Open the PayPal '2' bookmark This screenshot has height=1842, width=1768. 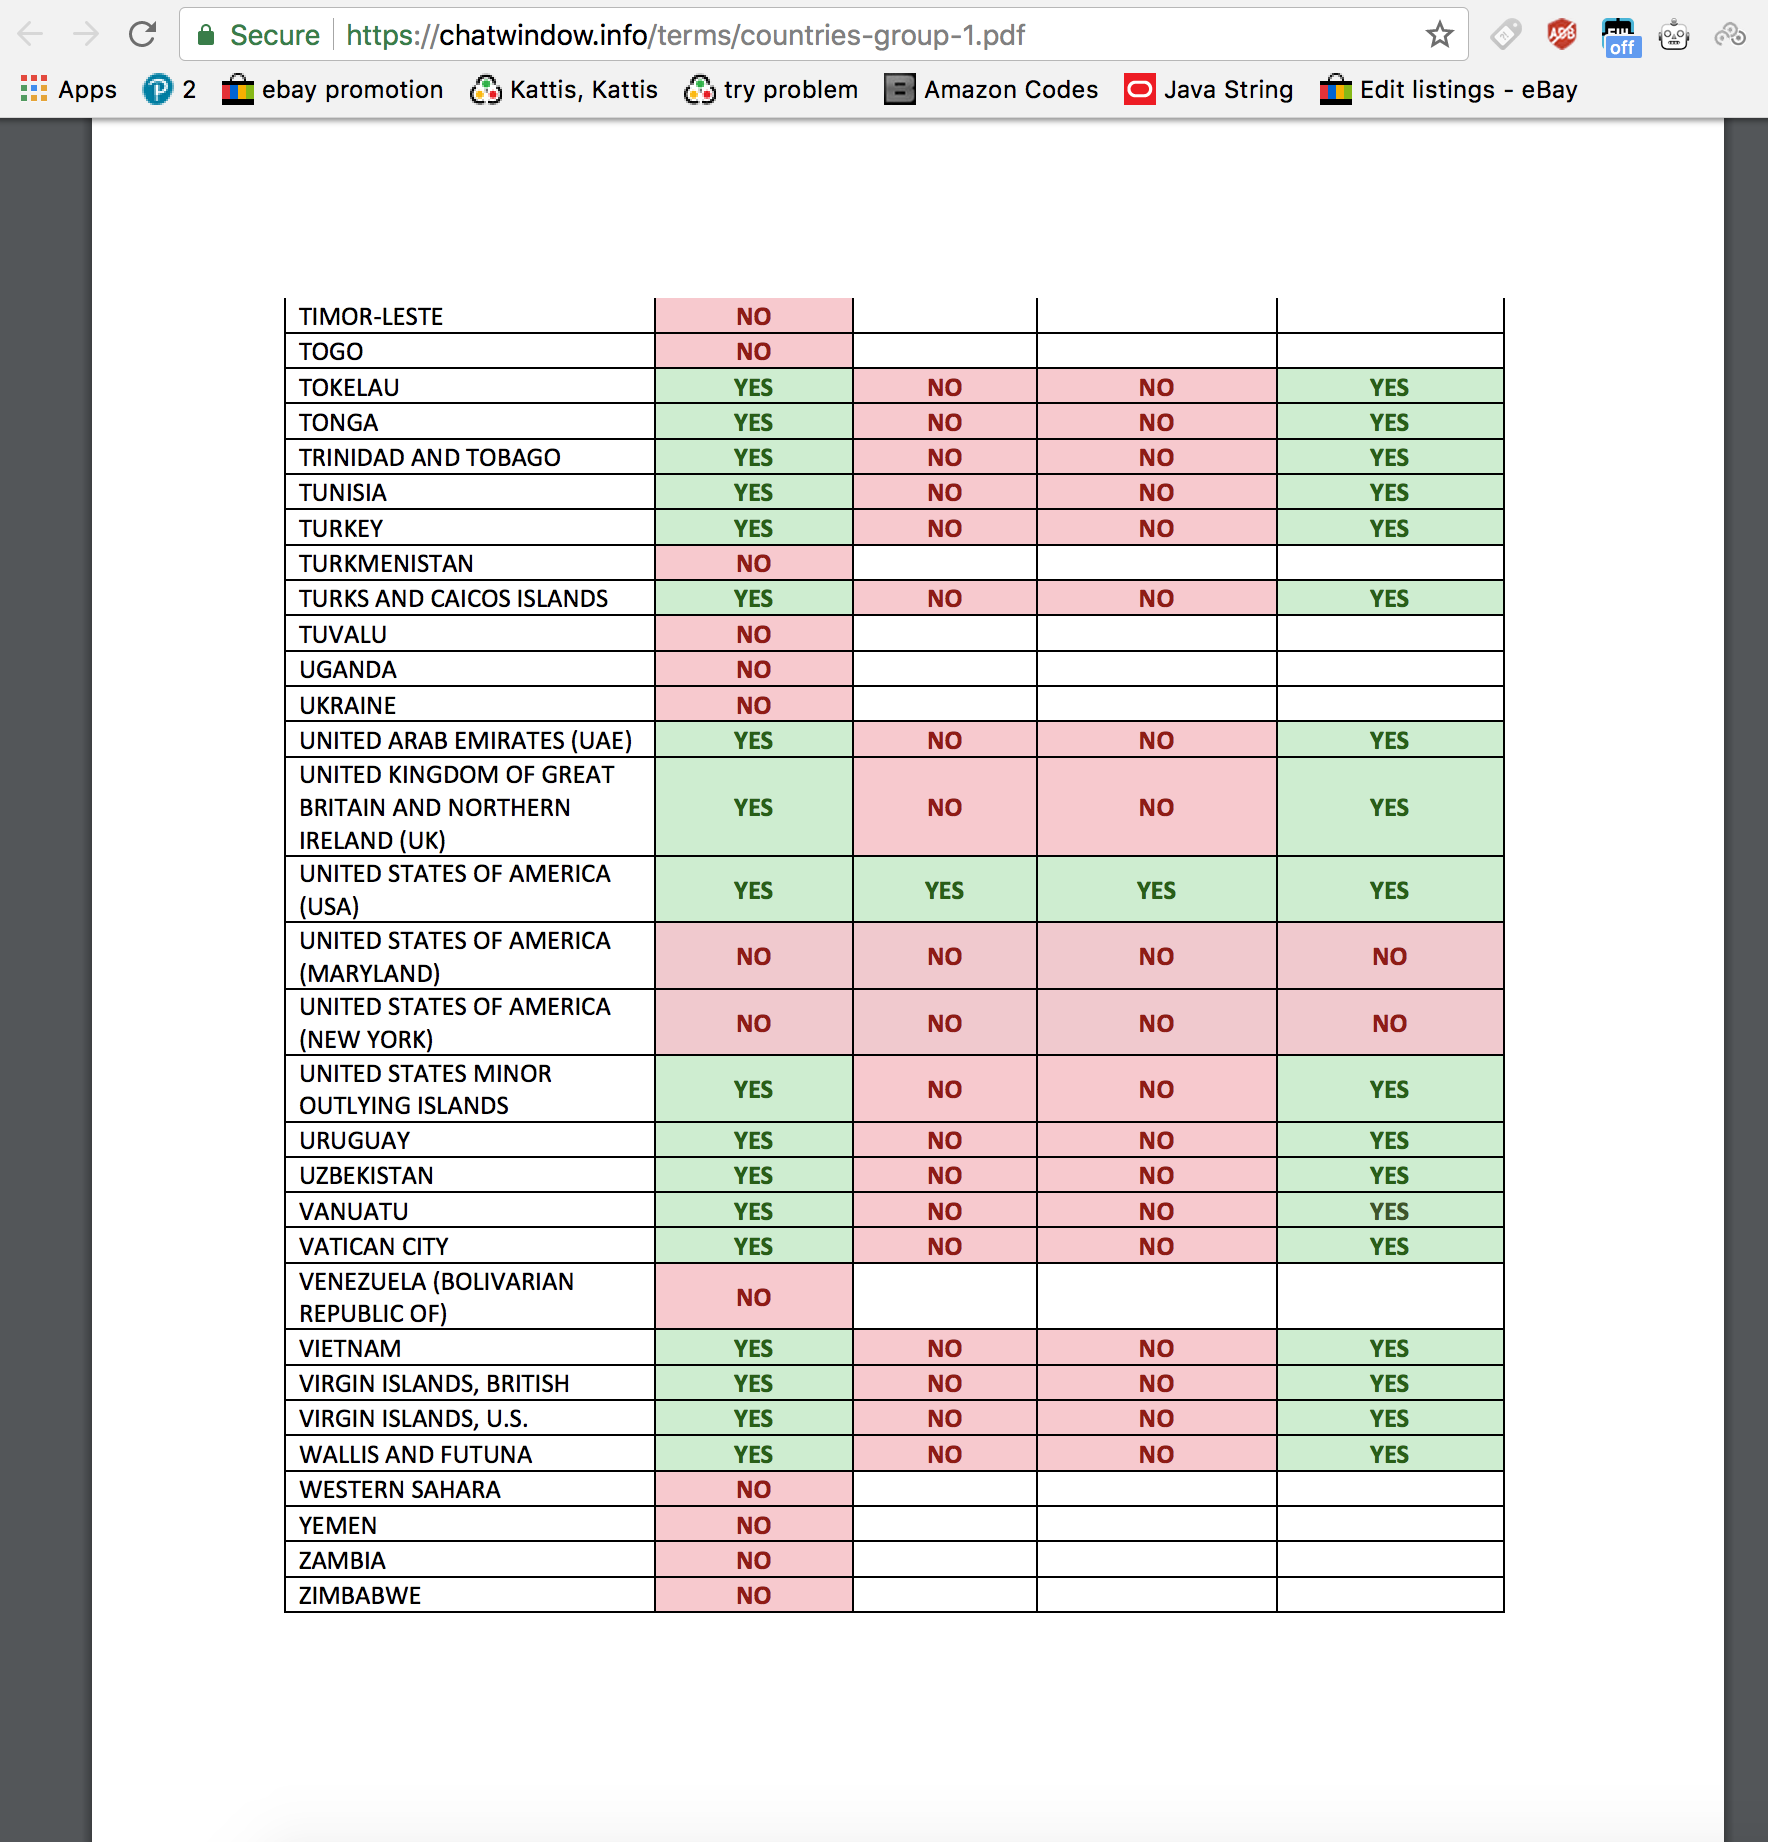[170, 90]
